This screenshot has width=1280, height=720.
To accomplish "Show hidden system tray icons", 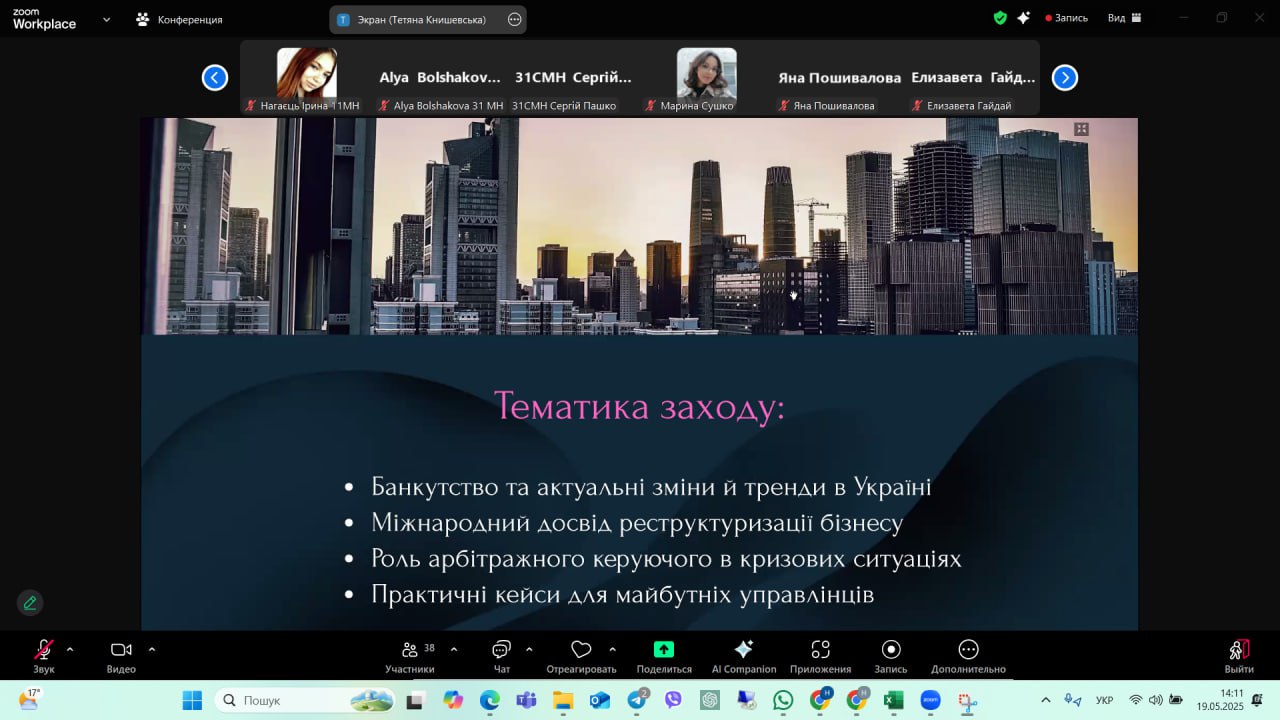I will 1046,700.
